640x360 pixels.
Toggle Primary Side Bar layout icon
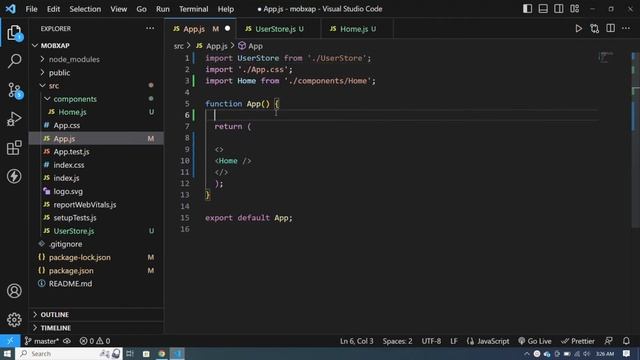click(x=527, y=9)
